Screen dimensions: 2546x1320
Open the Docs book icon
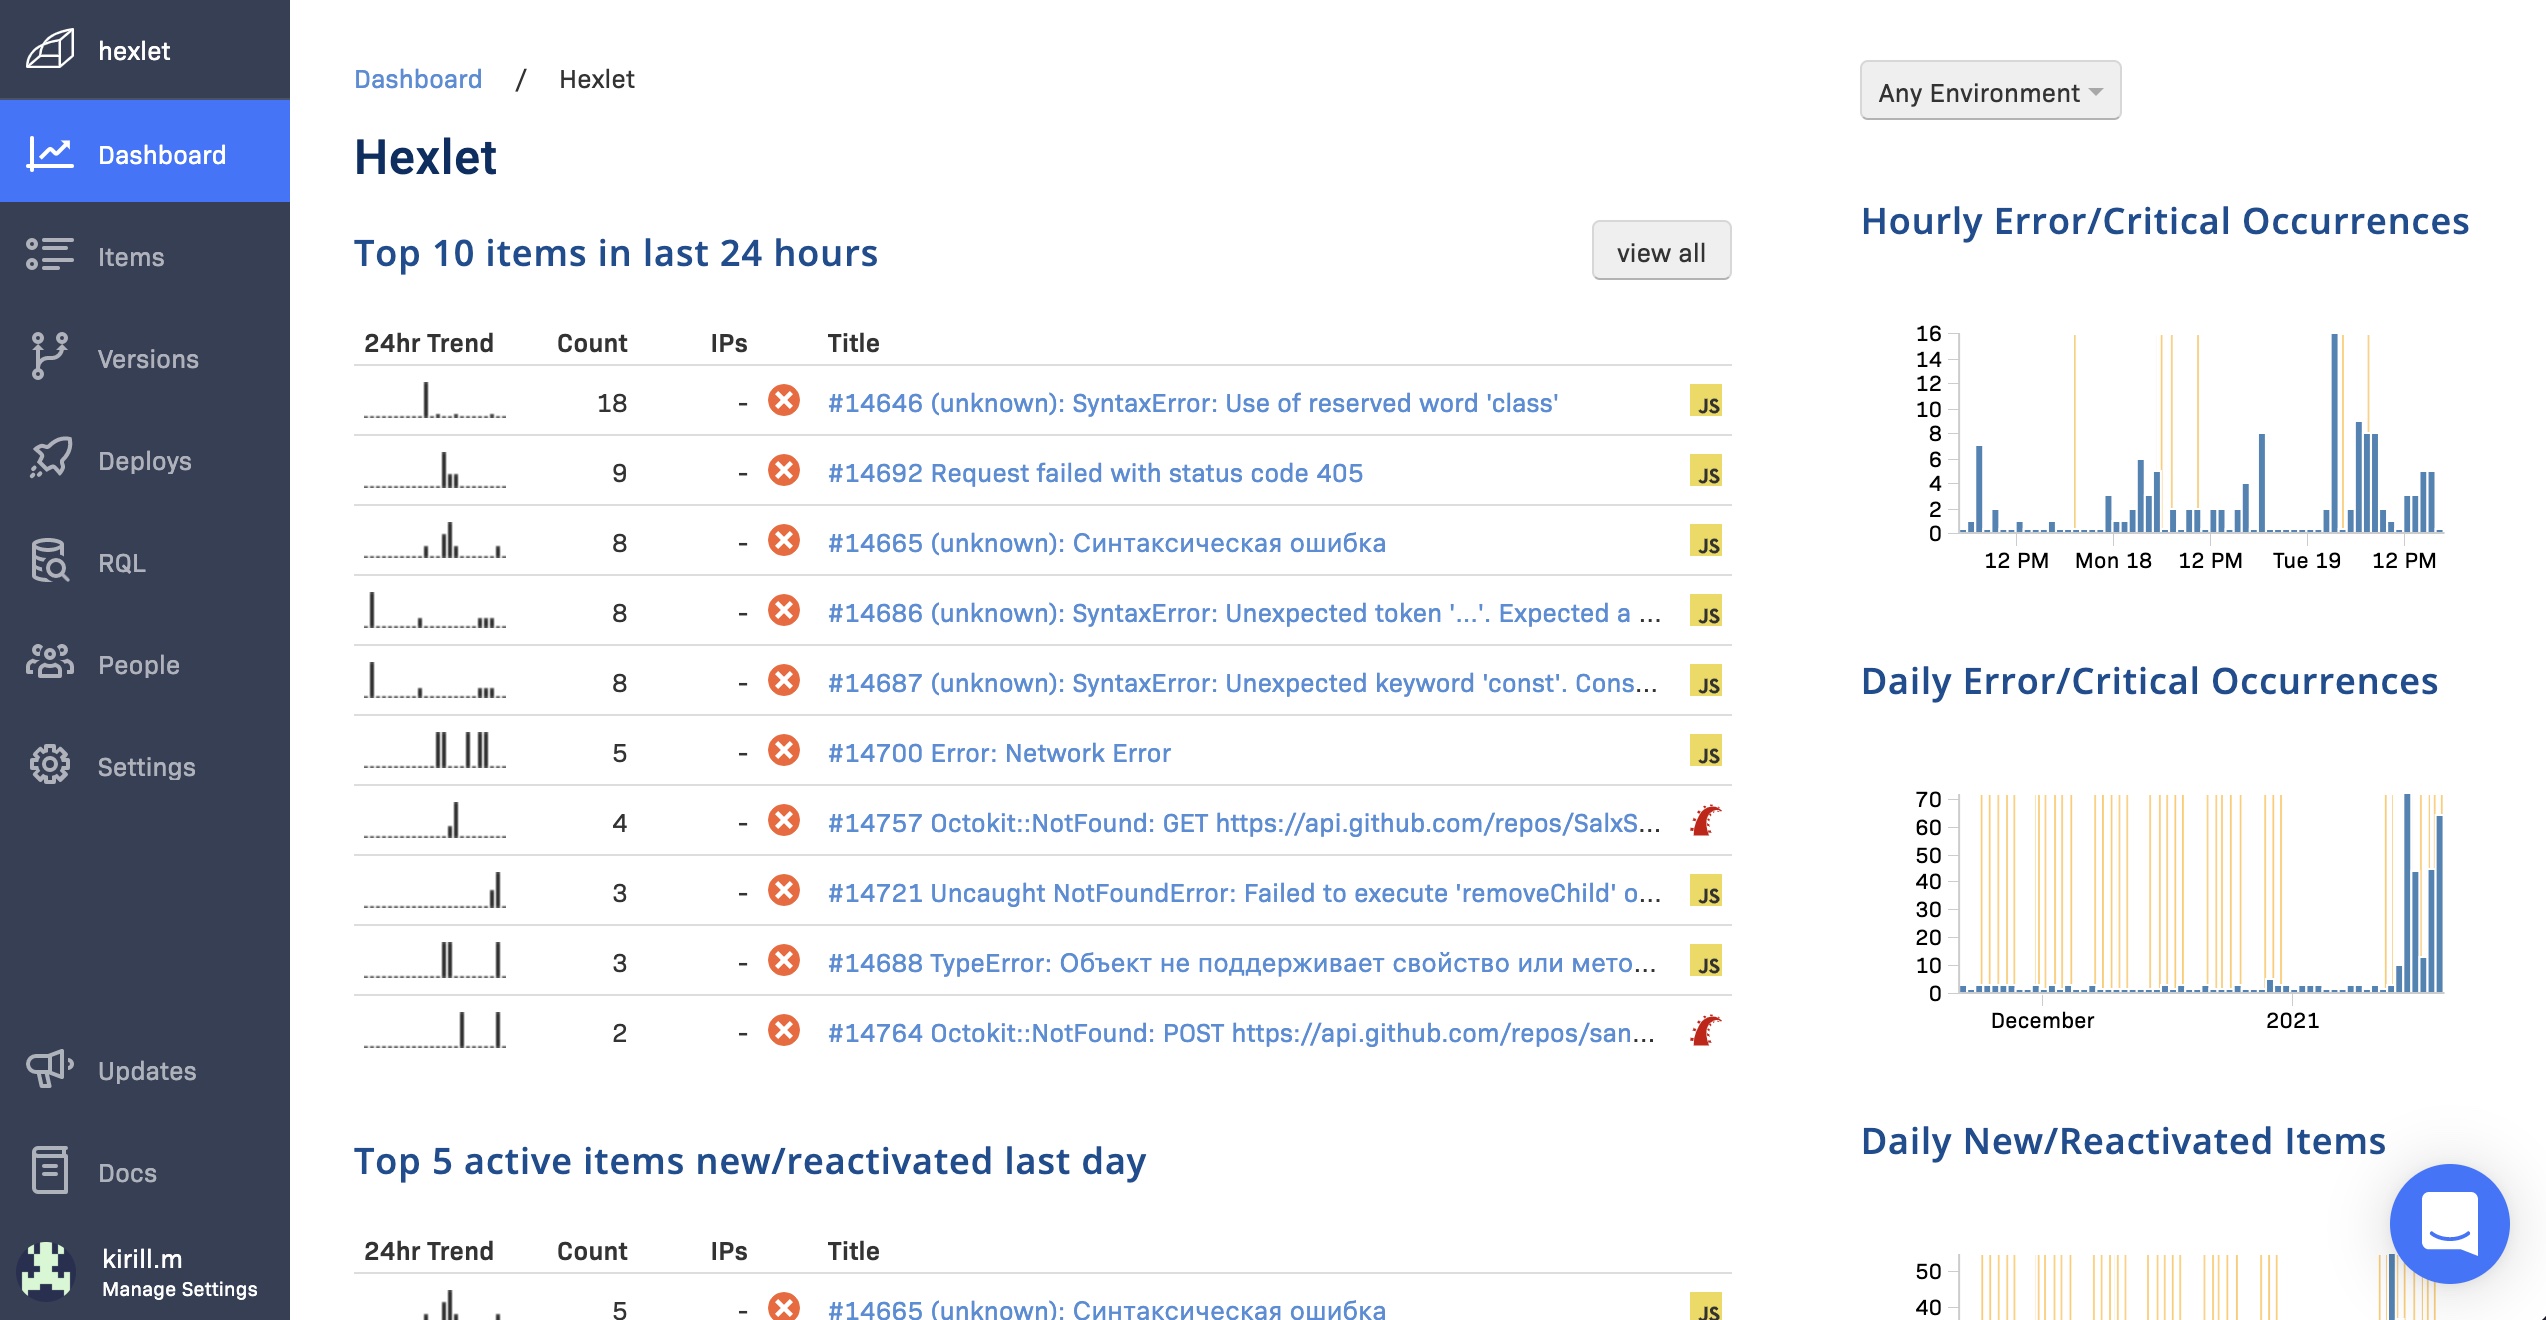point(49,1171)
